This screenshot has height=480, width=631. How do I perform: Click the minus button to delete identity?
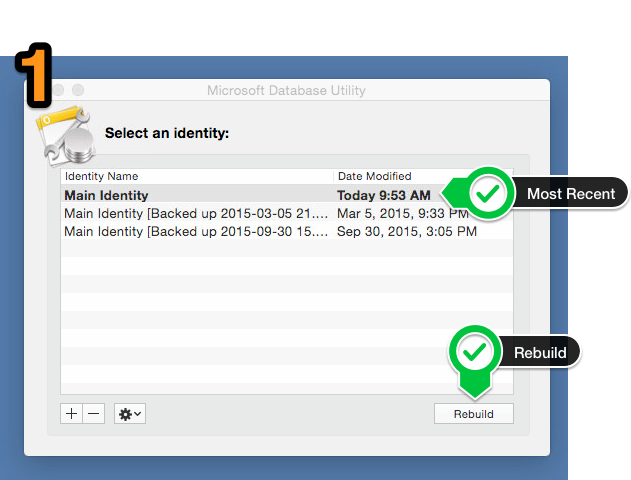click(94, 414)
